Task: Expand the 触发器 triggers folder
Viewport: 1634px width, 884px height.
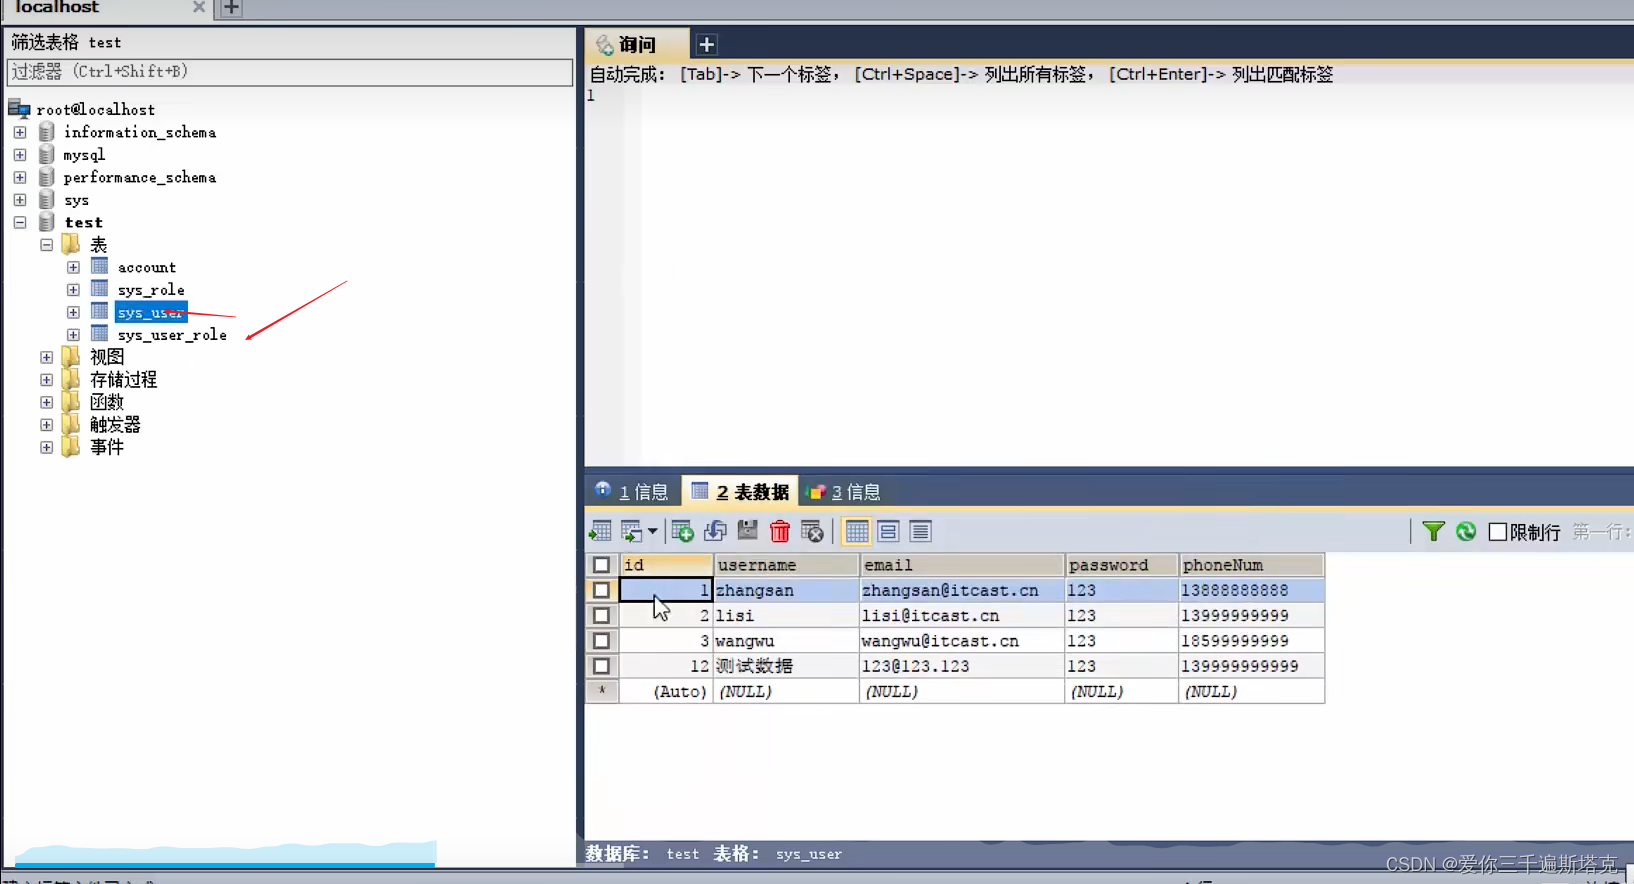Action: [46, 425]
